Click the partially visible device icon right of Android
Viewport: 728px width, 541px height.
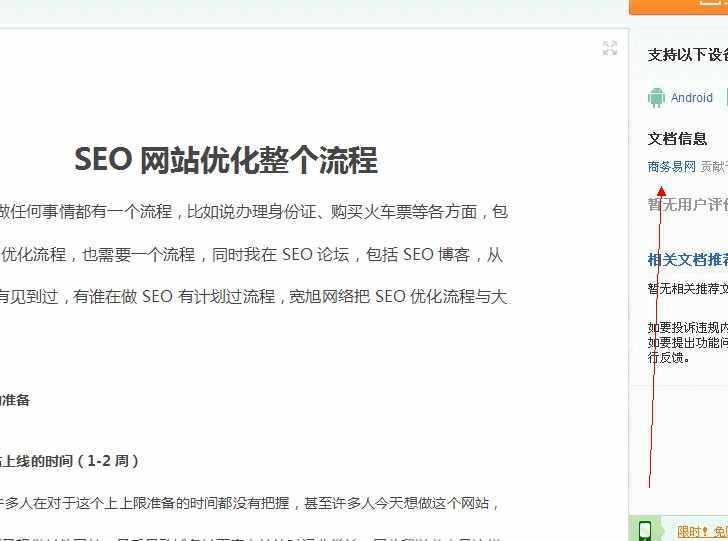point(725,98)
